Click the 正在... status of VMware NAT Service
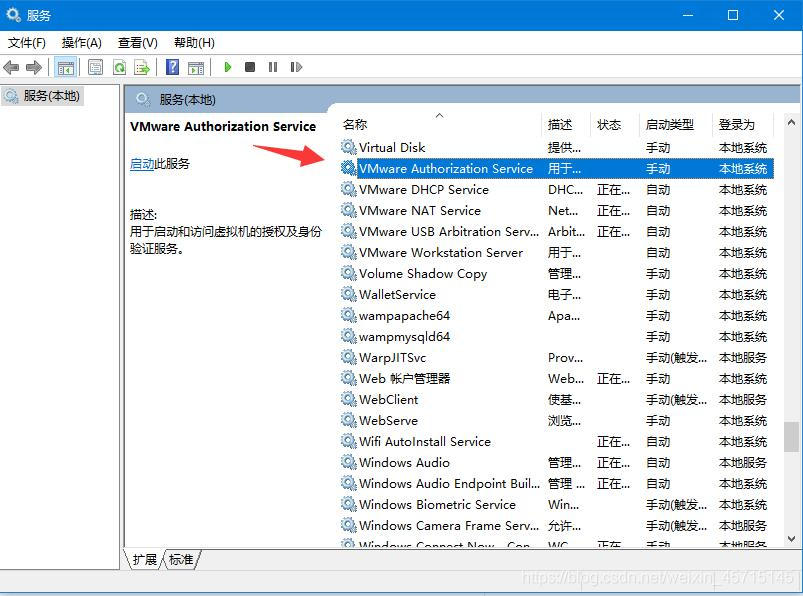Viewport: 803px width, 596px height. click(x=614, y=211)
